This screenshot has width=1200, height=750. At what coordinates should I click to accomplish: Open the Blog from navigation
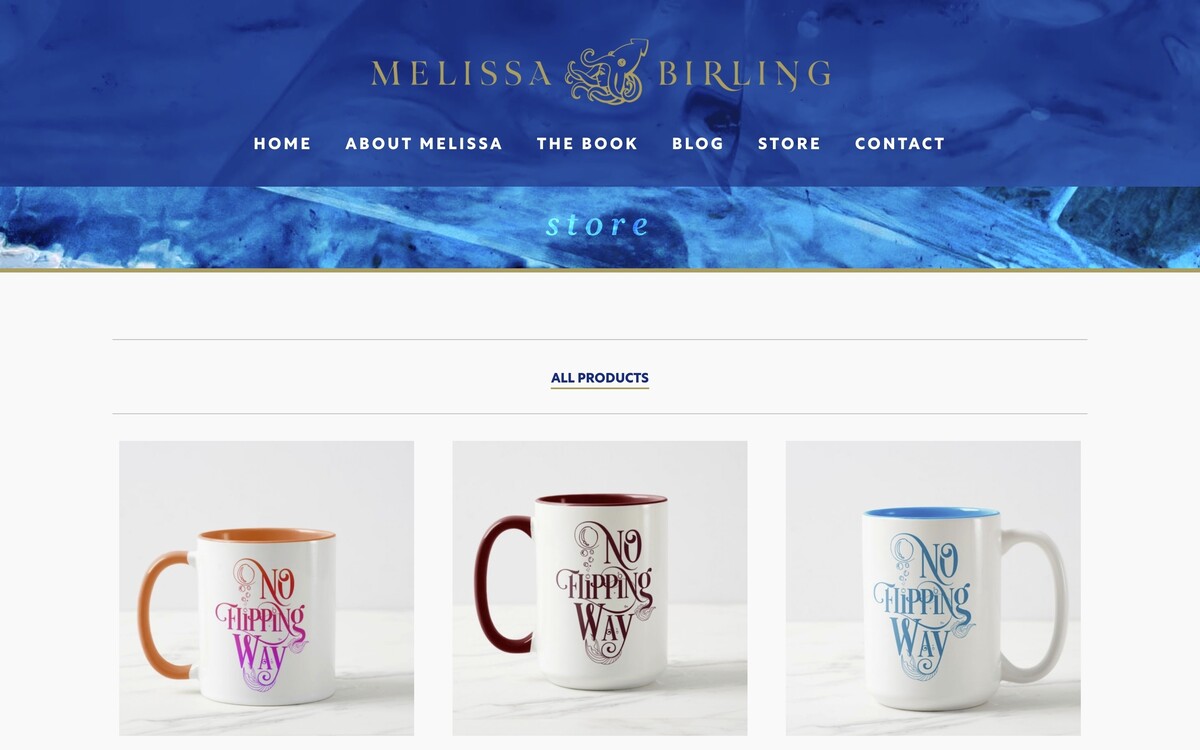(x=698, y=144)
